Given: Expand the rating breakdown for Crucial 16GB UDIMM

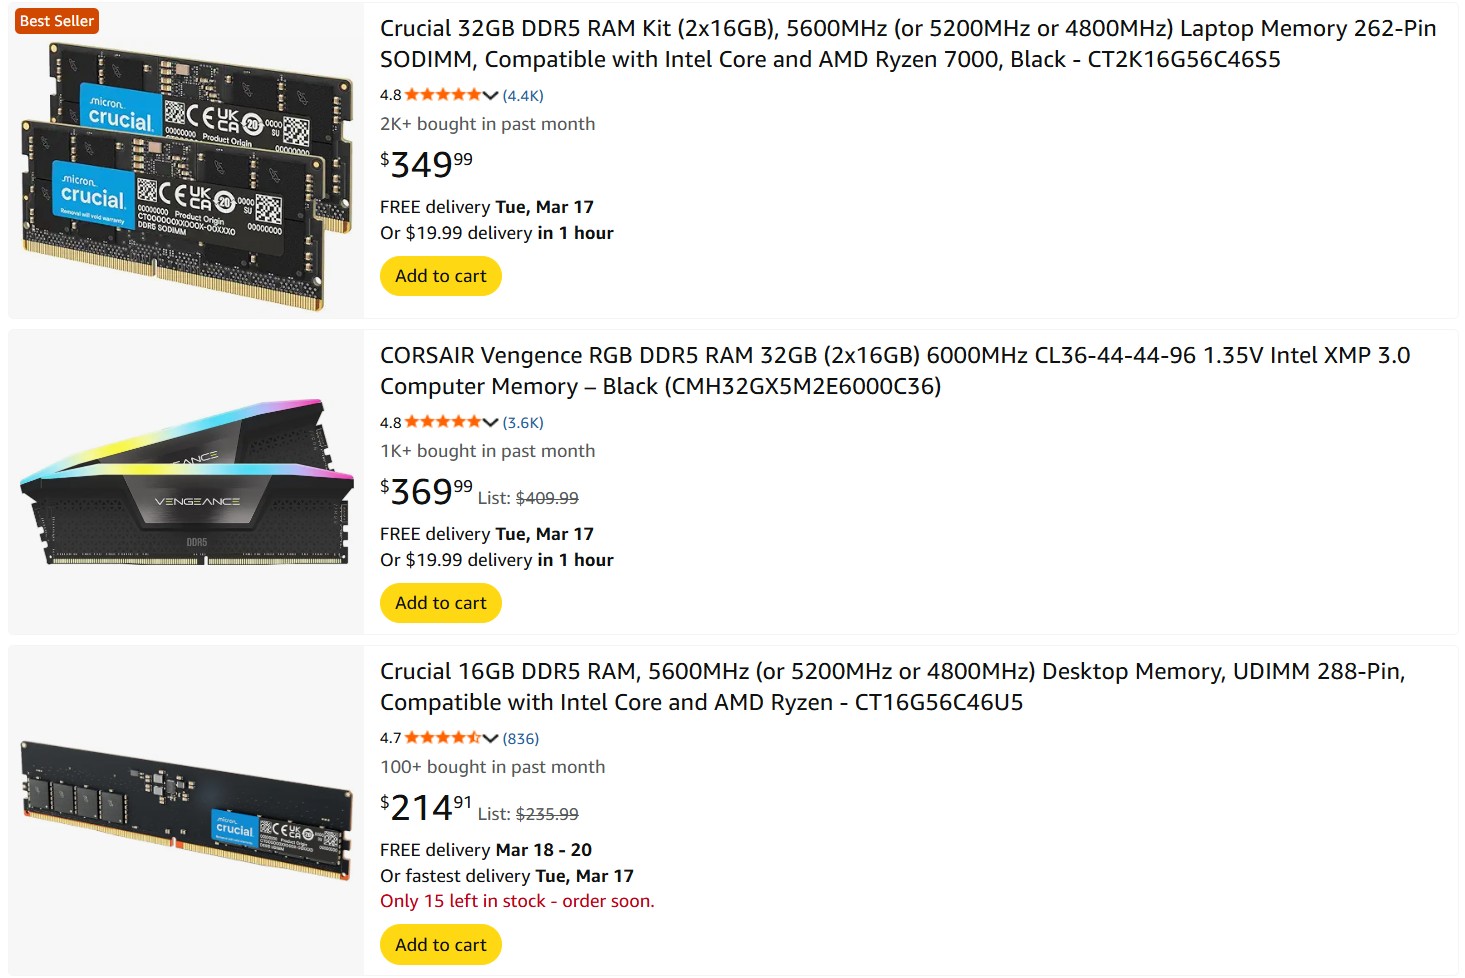Looking at the screenshot, I should 489,738.
